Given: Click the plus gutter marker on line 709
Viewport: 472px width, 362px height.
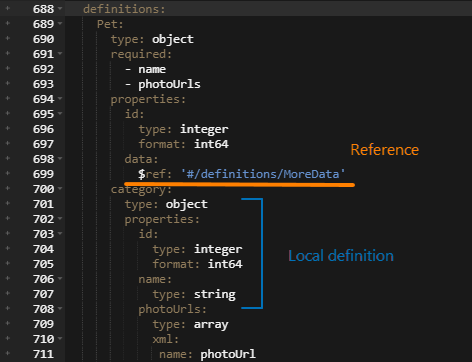Looking at the screenshot, I should (x=8, y=323).
